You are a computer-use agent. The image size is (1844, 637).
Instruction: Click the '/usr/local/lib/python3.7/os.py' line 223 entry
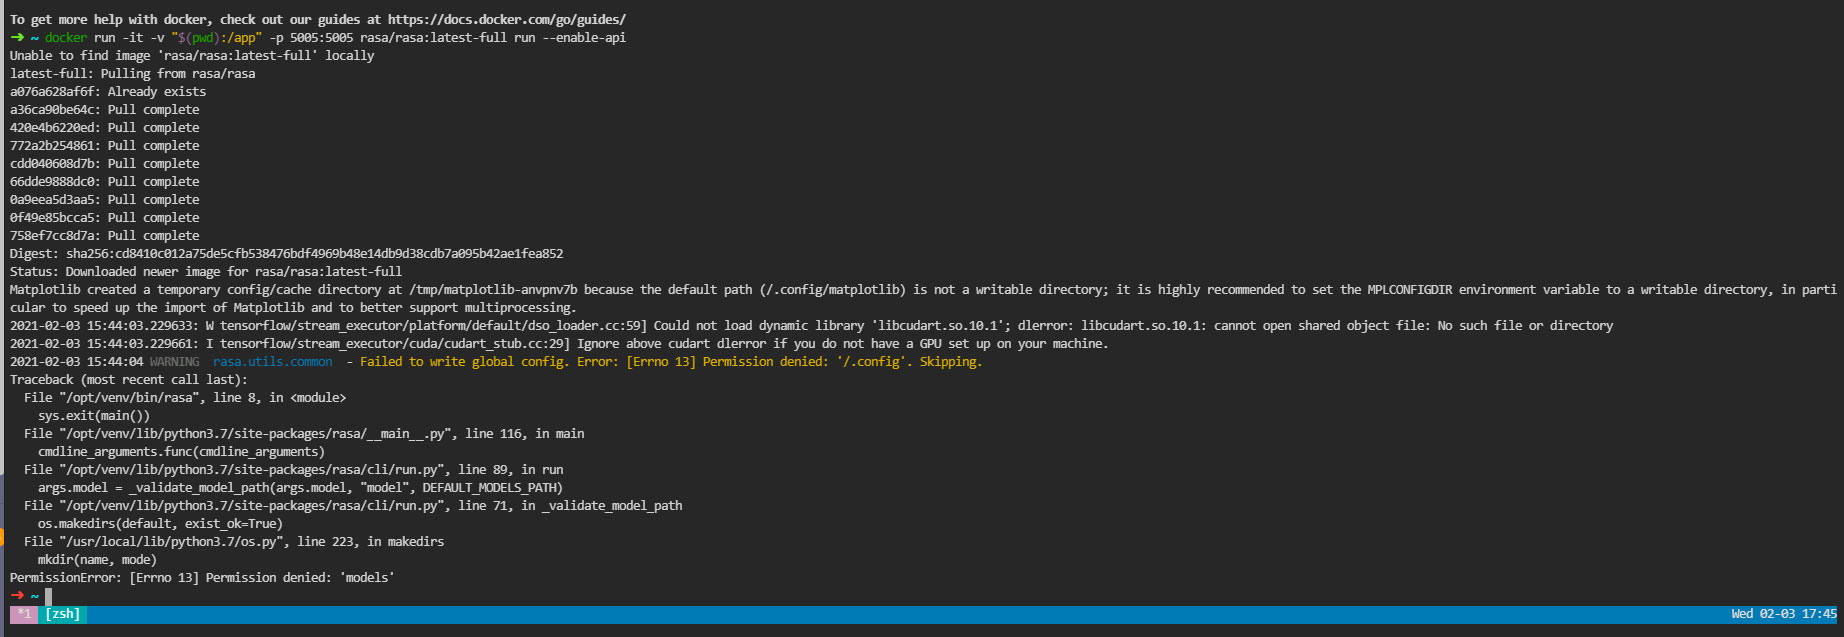click(234, 541)
